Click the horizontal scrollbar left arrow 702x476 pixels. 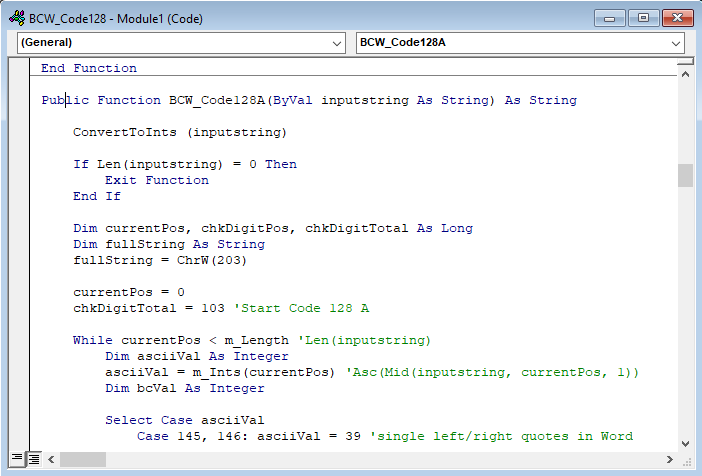pyautogui.click(x=51, y=459)
